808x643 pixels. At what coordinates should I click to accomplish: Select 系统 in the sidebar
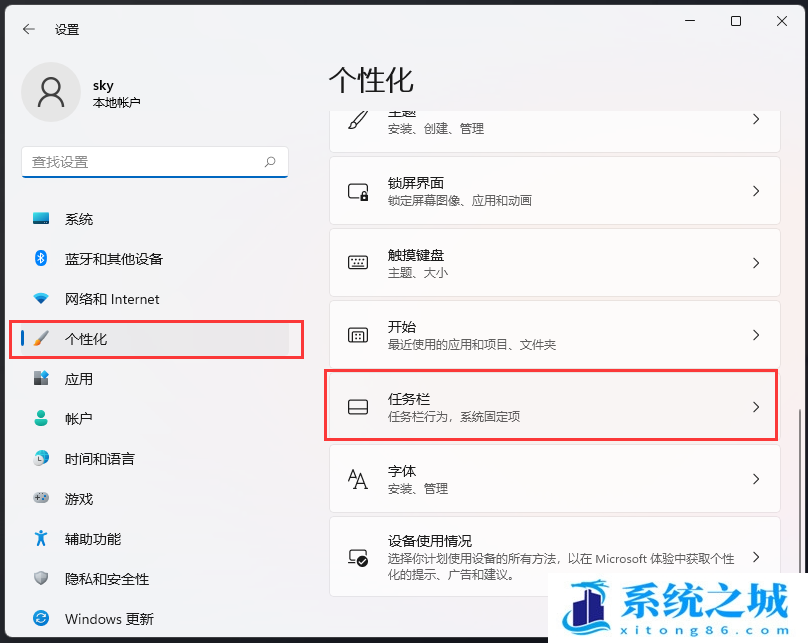(79, 219)
